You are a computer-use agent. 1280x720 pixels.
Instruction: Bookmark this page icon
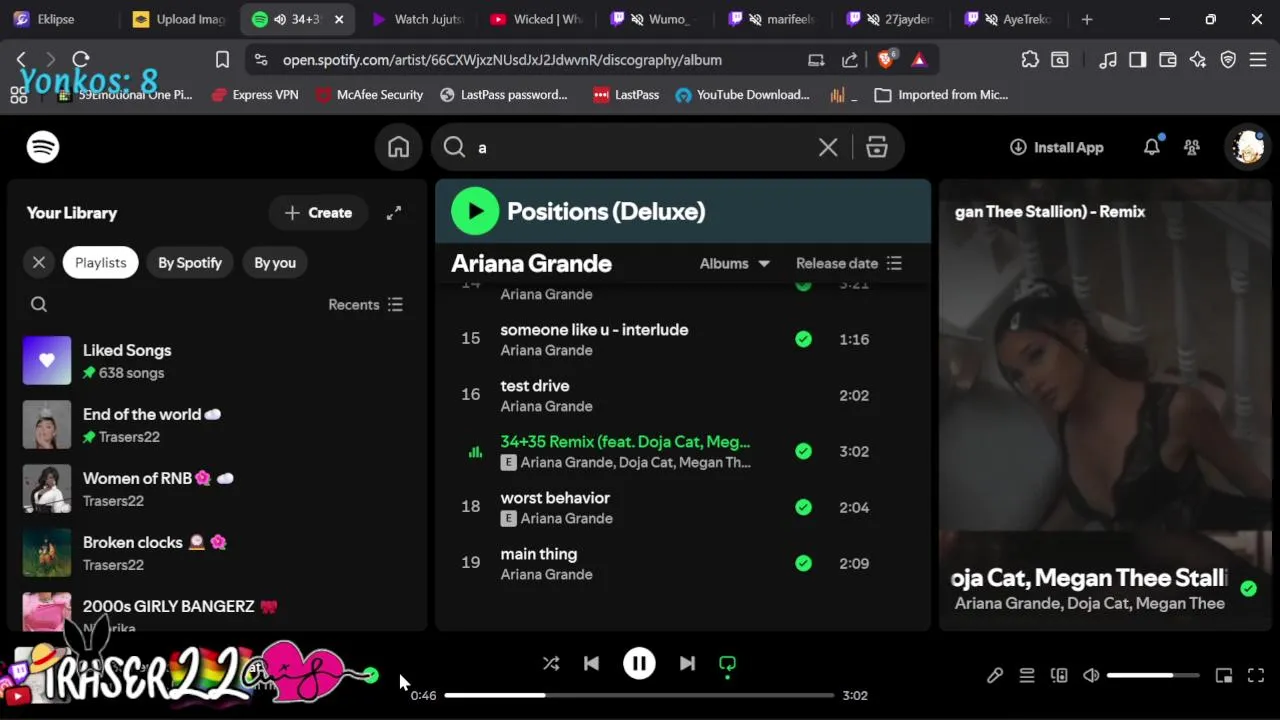tap(222, 60)
